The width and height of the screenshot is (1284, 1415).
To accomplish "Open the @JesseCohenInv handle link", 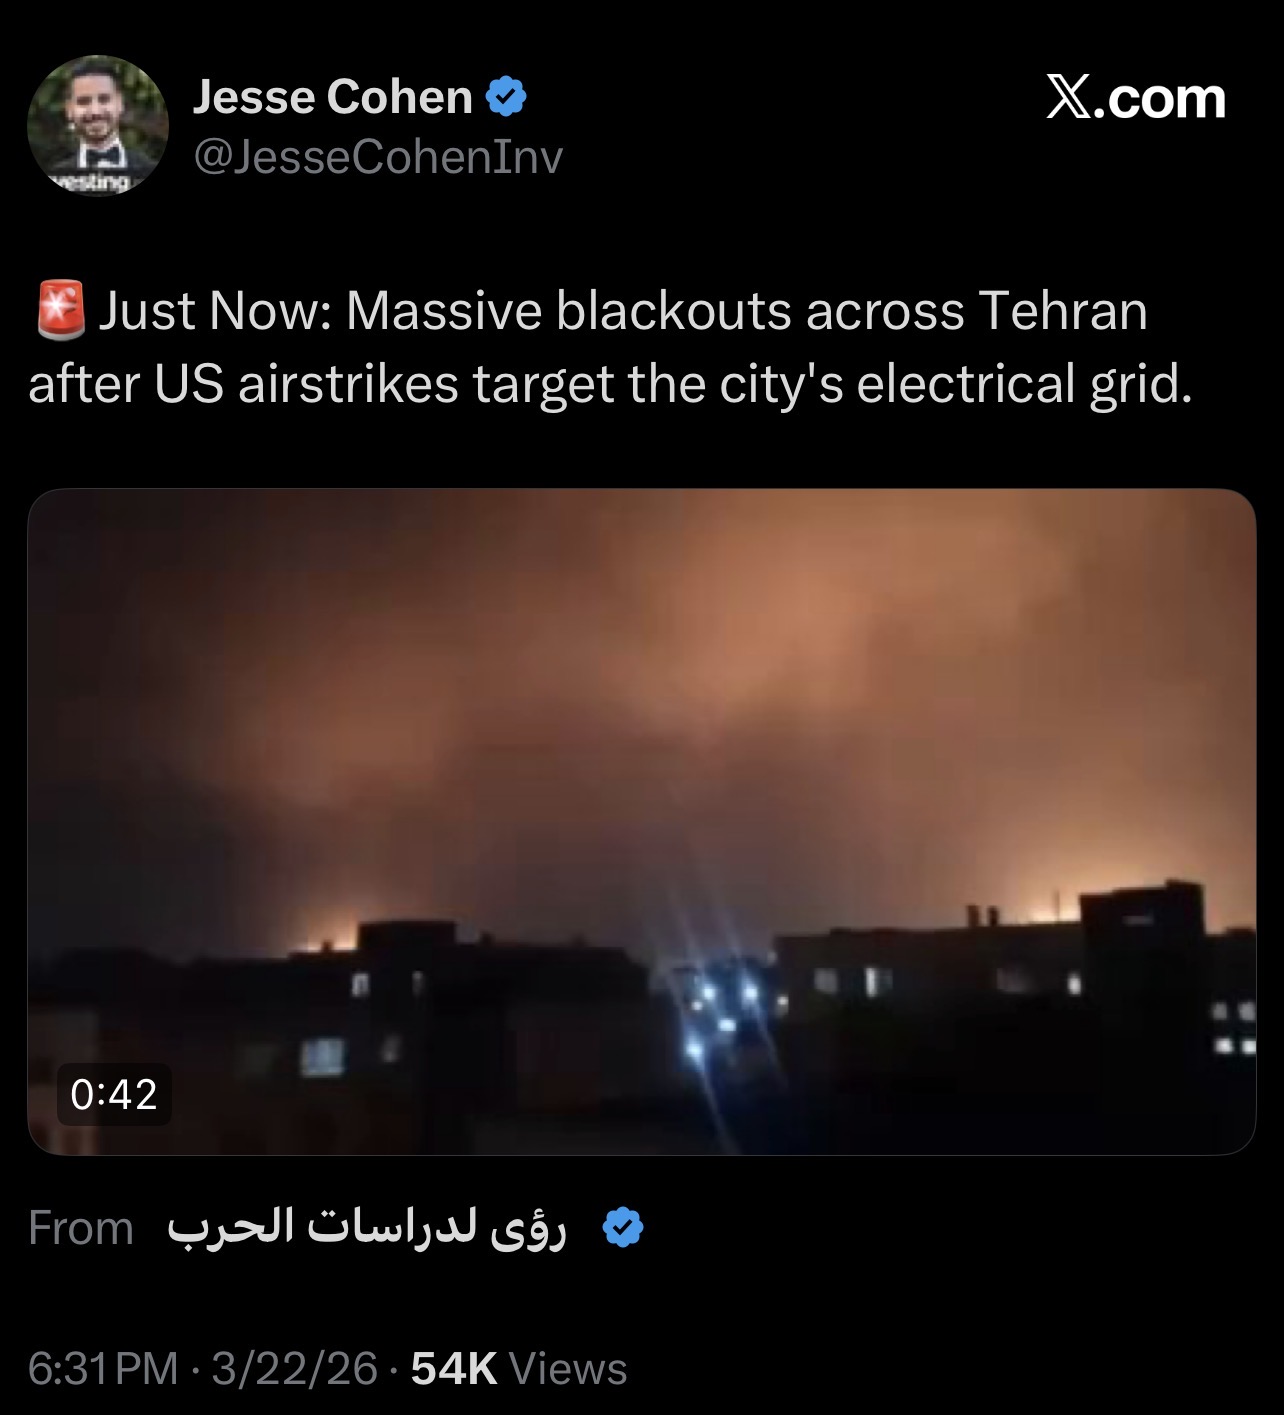I will (378, 157).
